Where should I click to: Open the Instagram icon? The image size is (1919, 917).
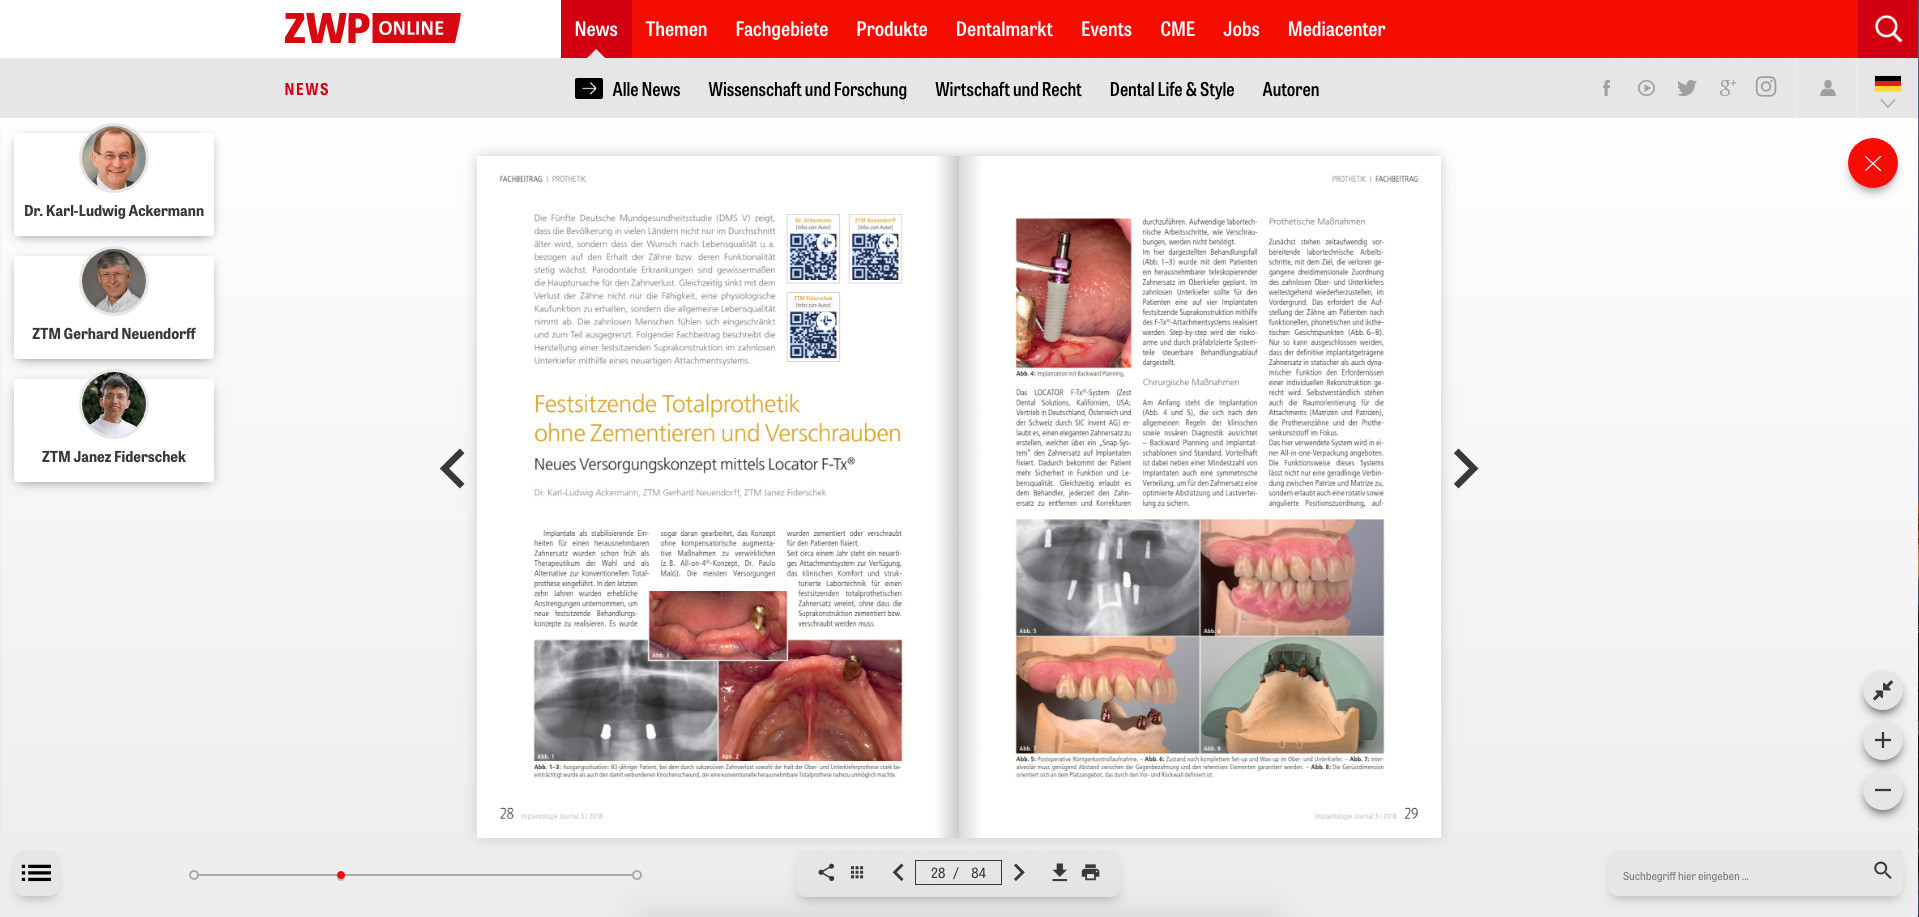(x=1766, y=87)
